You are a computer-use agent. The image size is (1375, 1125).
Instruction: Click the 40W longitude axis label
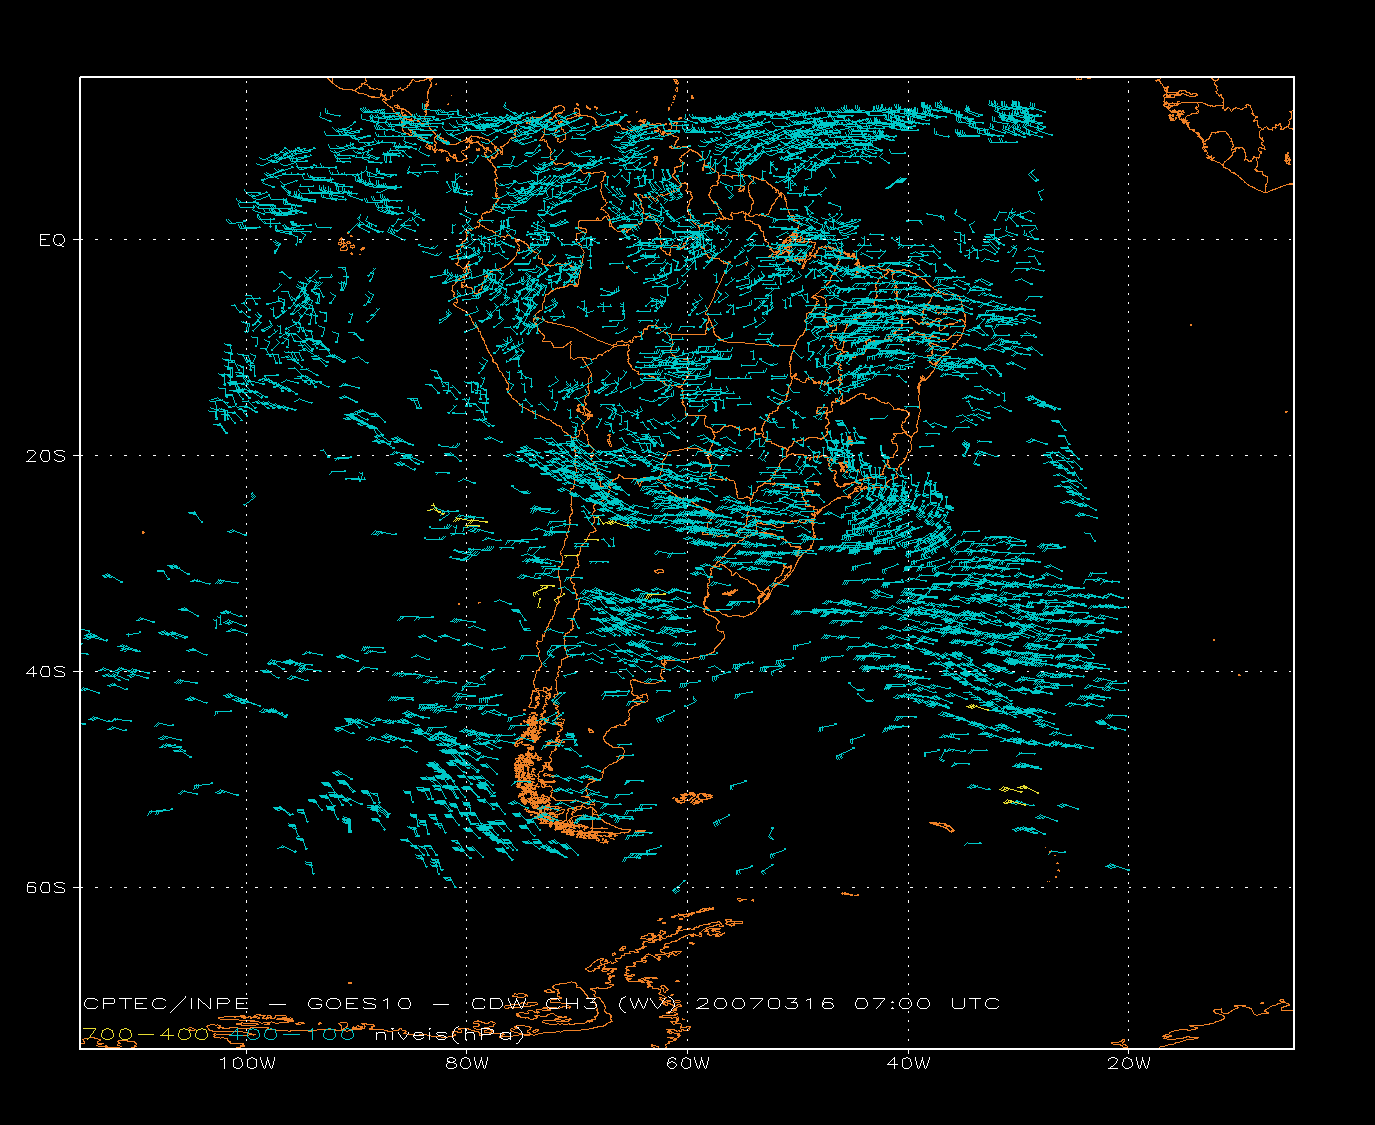click(908, 1063)
